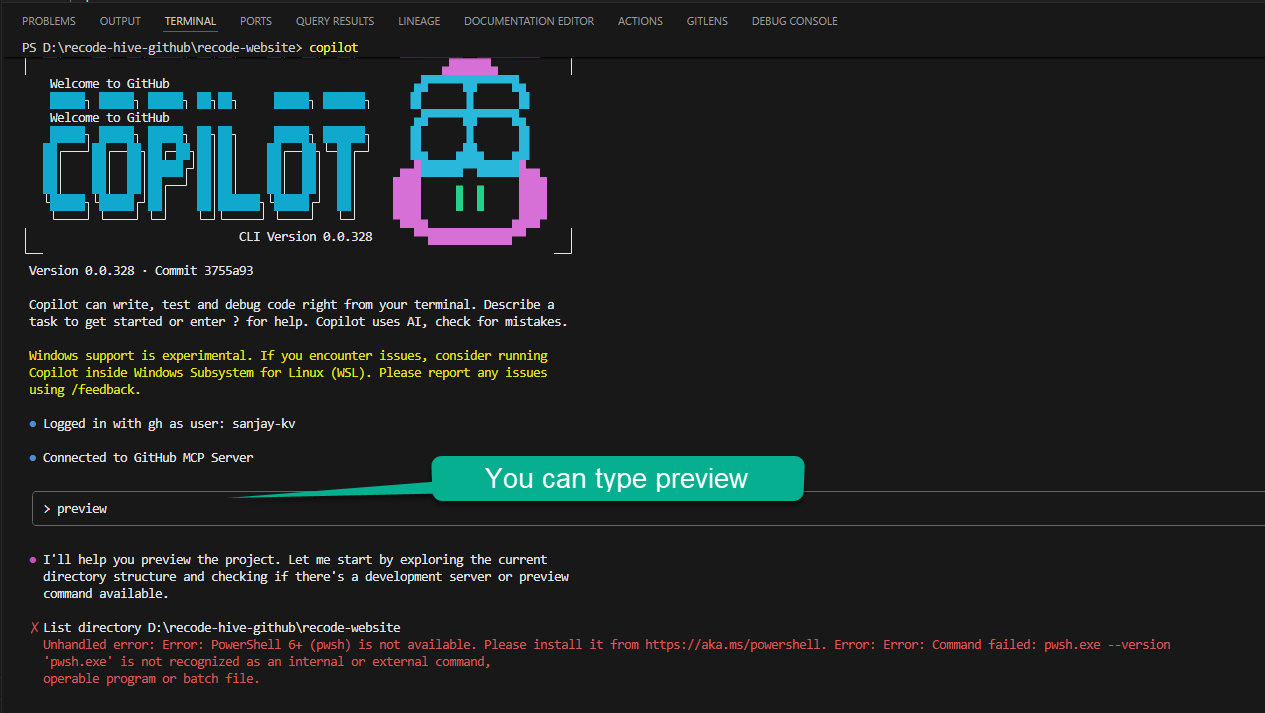The height and width of the screenshot is (713, 1265).
Task: Switch to the DEBUG CONSOLE tab
Action: (794, 20)
